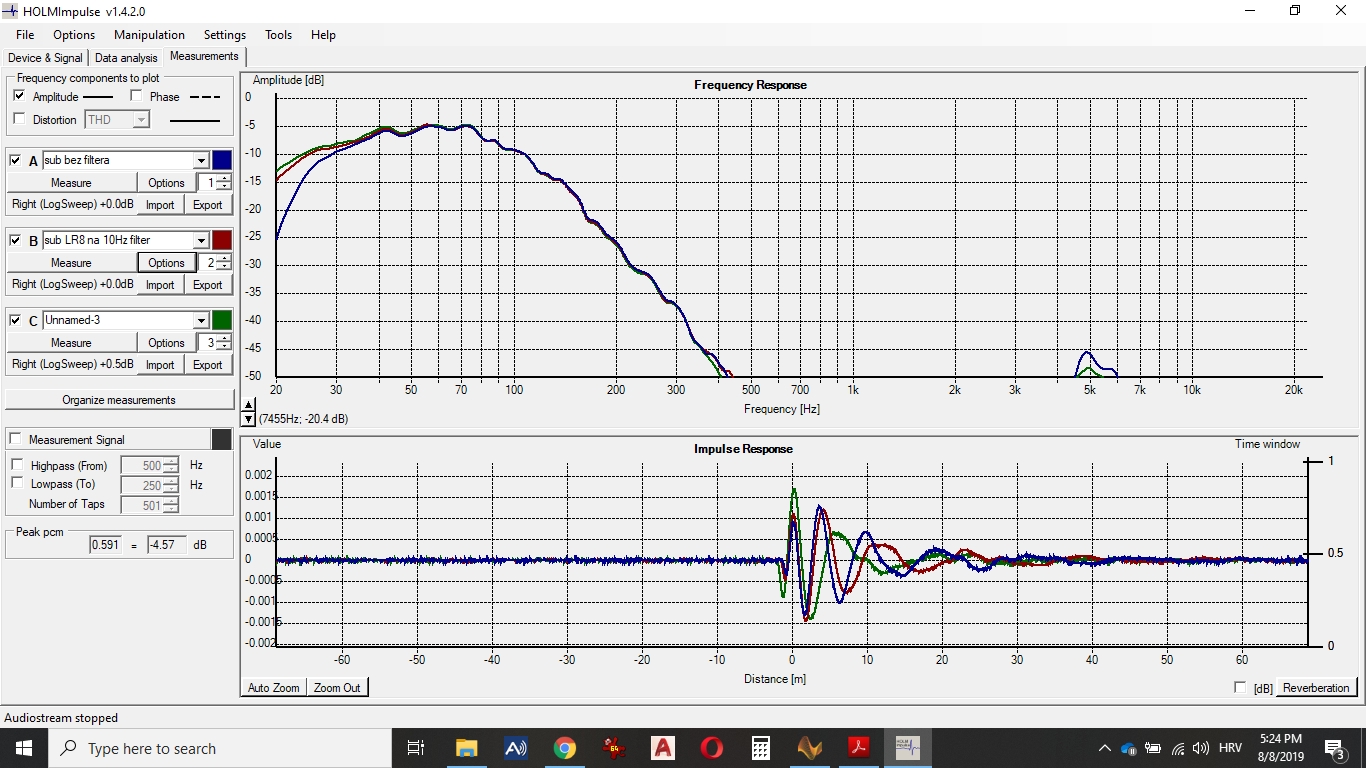
Task: Select the Measurements tab
Action: [x=204, y=56]
